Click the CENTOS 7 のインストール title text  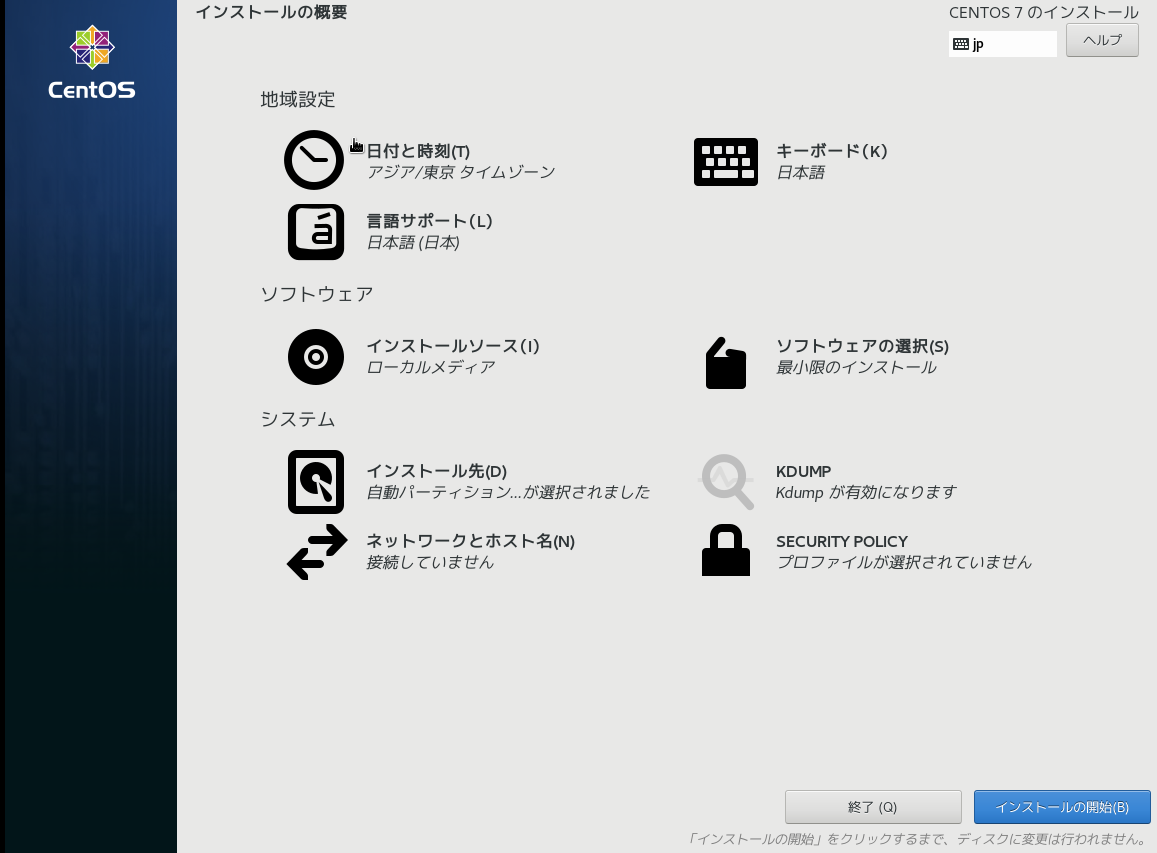point(1043,13)
